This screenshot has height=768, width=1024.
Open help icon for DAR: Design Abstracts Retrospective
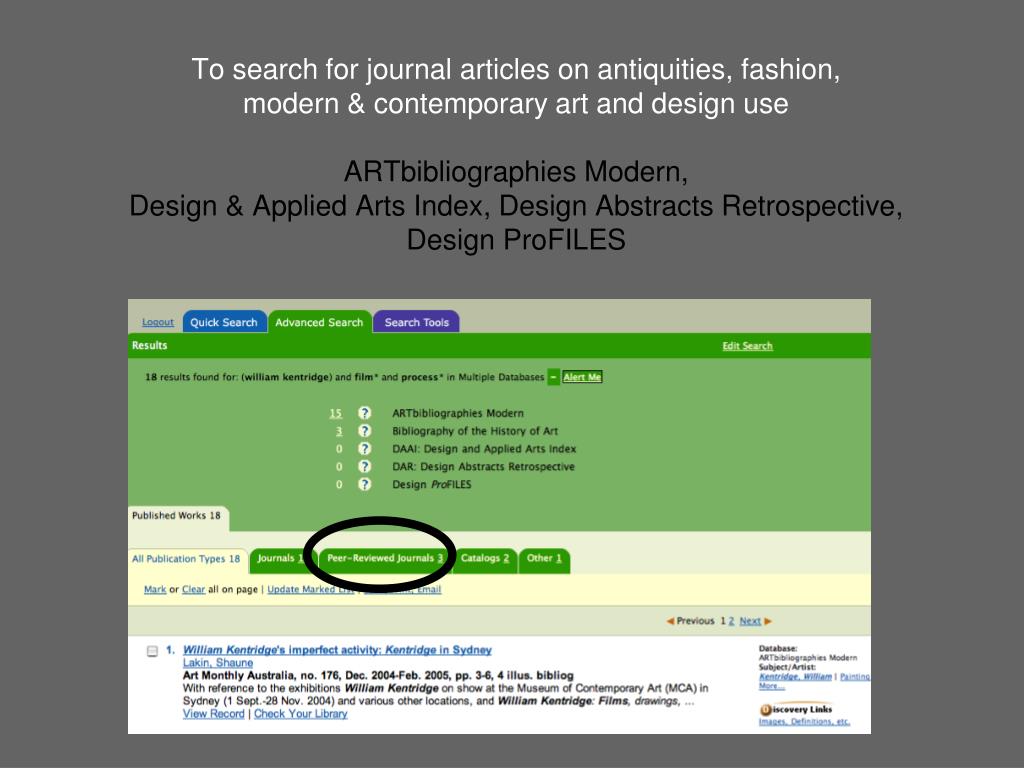364,466
